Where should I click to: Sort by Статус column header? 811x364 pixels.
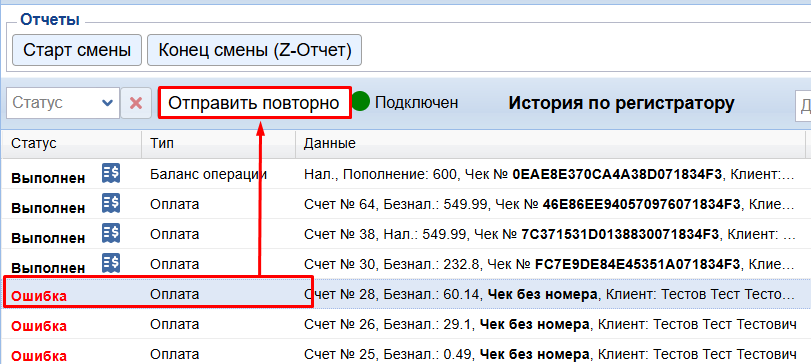coord(71,143)
